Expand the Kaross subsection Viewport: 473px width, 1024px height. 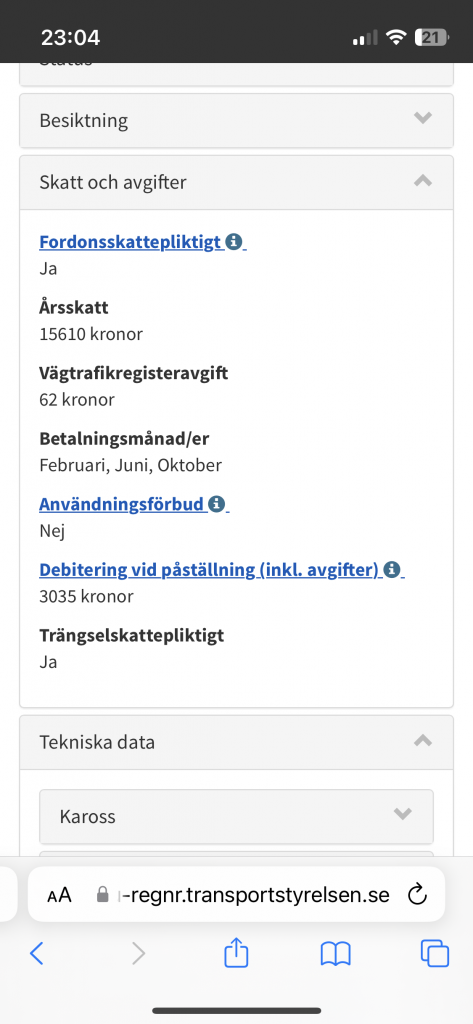[x=236, y=816]
